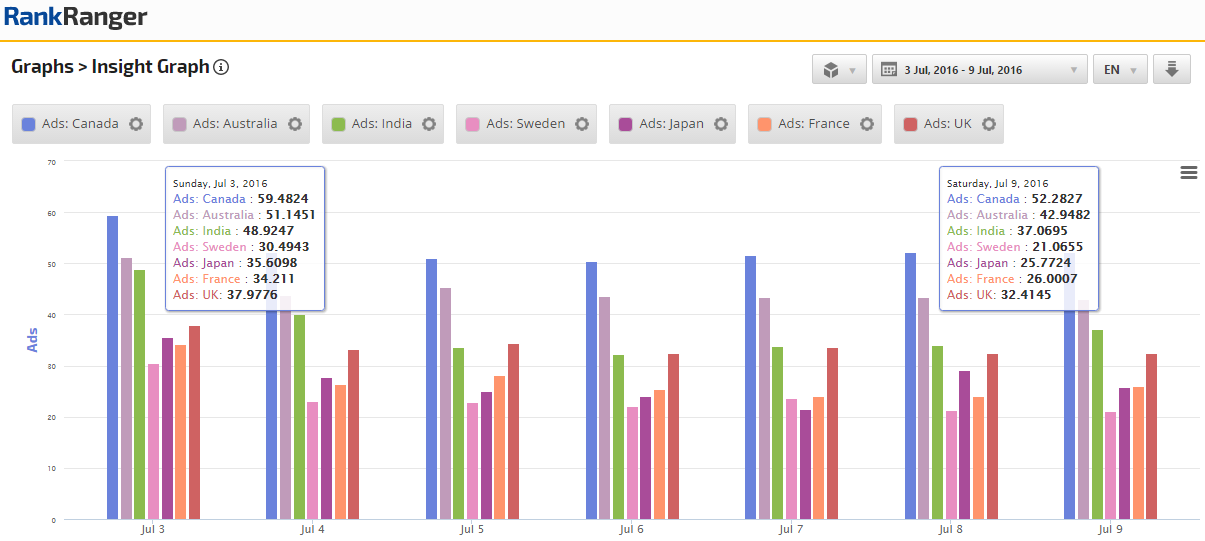Click gear icon next to Ads: Sweden

coord(582,124)
